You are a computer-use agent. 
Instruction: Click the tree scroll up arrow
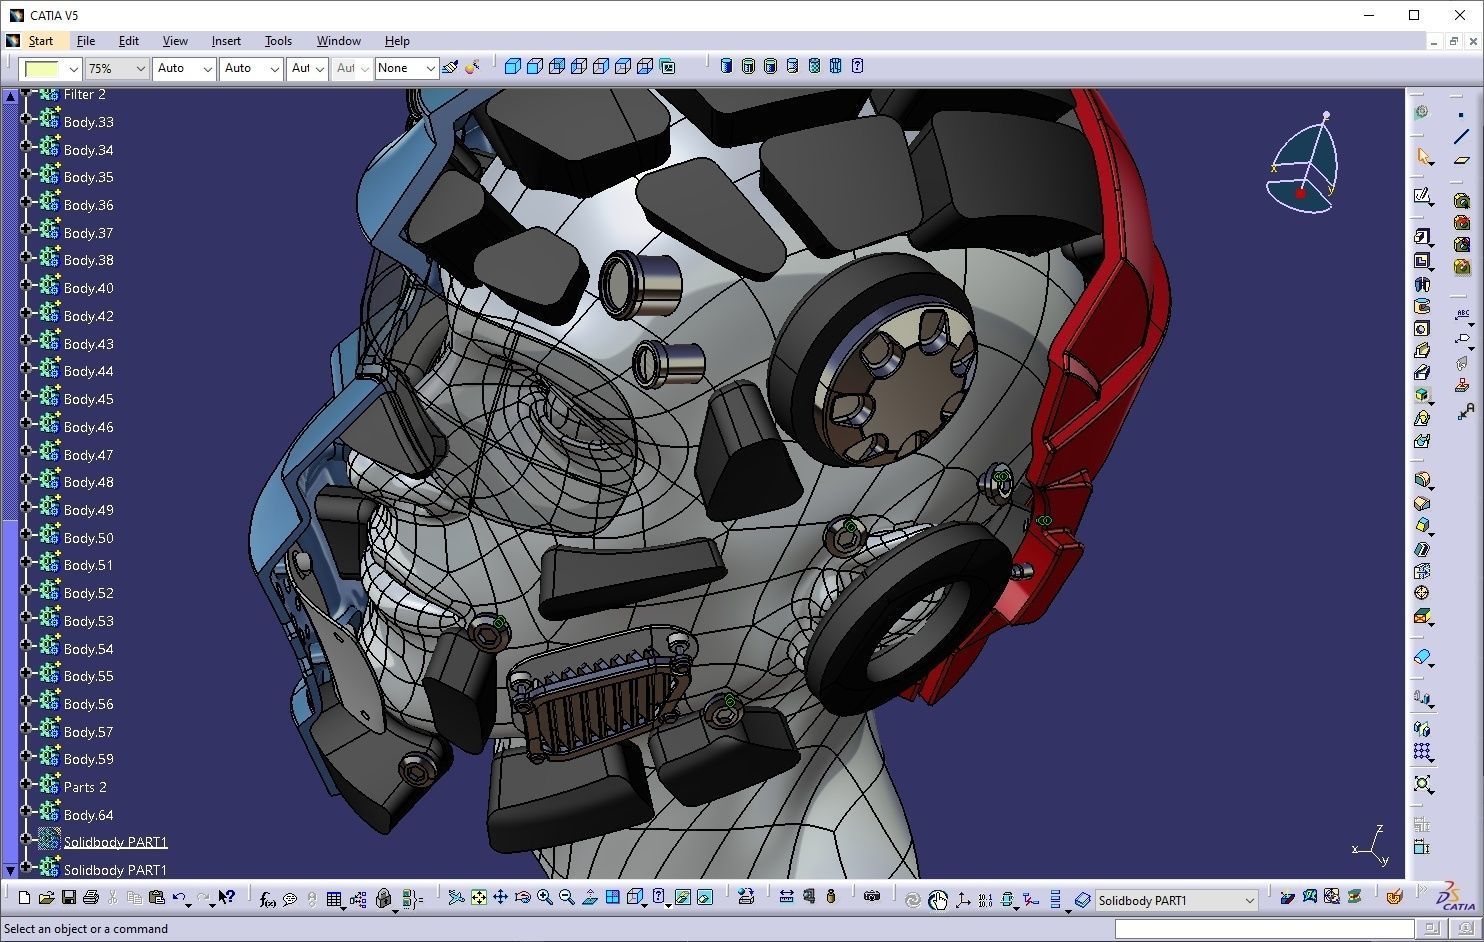click(x=10, y=96)
